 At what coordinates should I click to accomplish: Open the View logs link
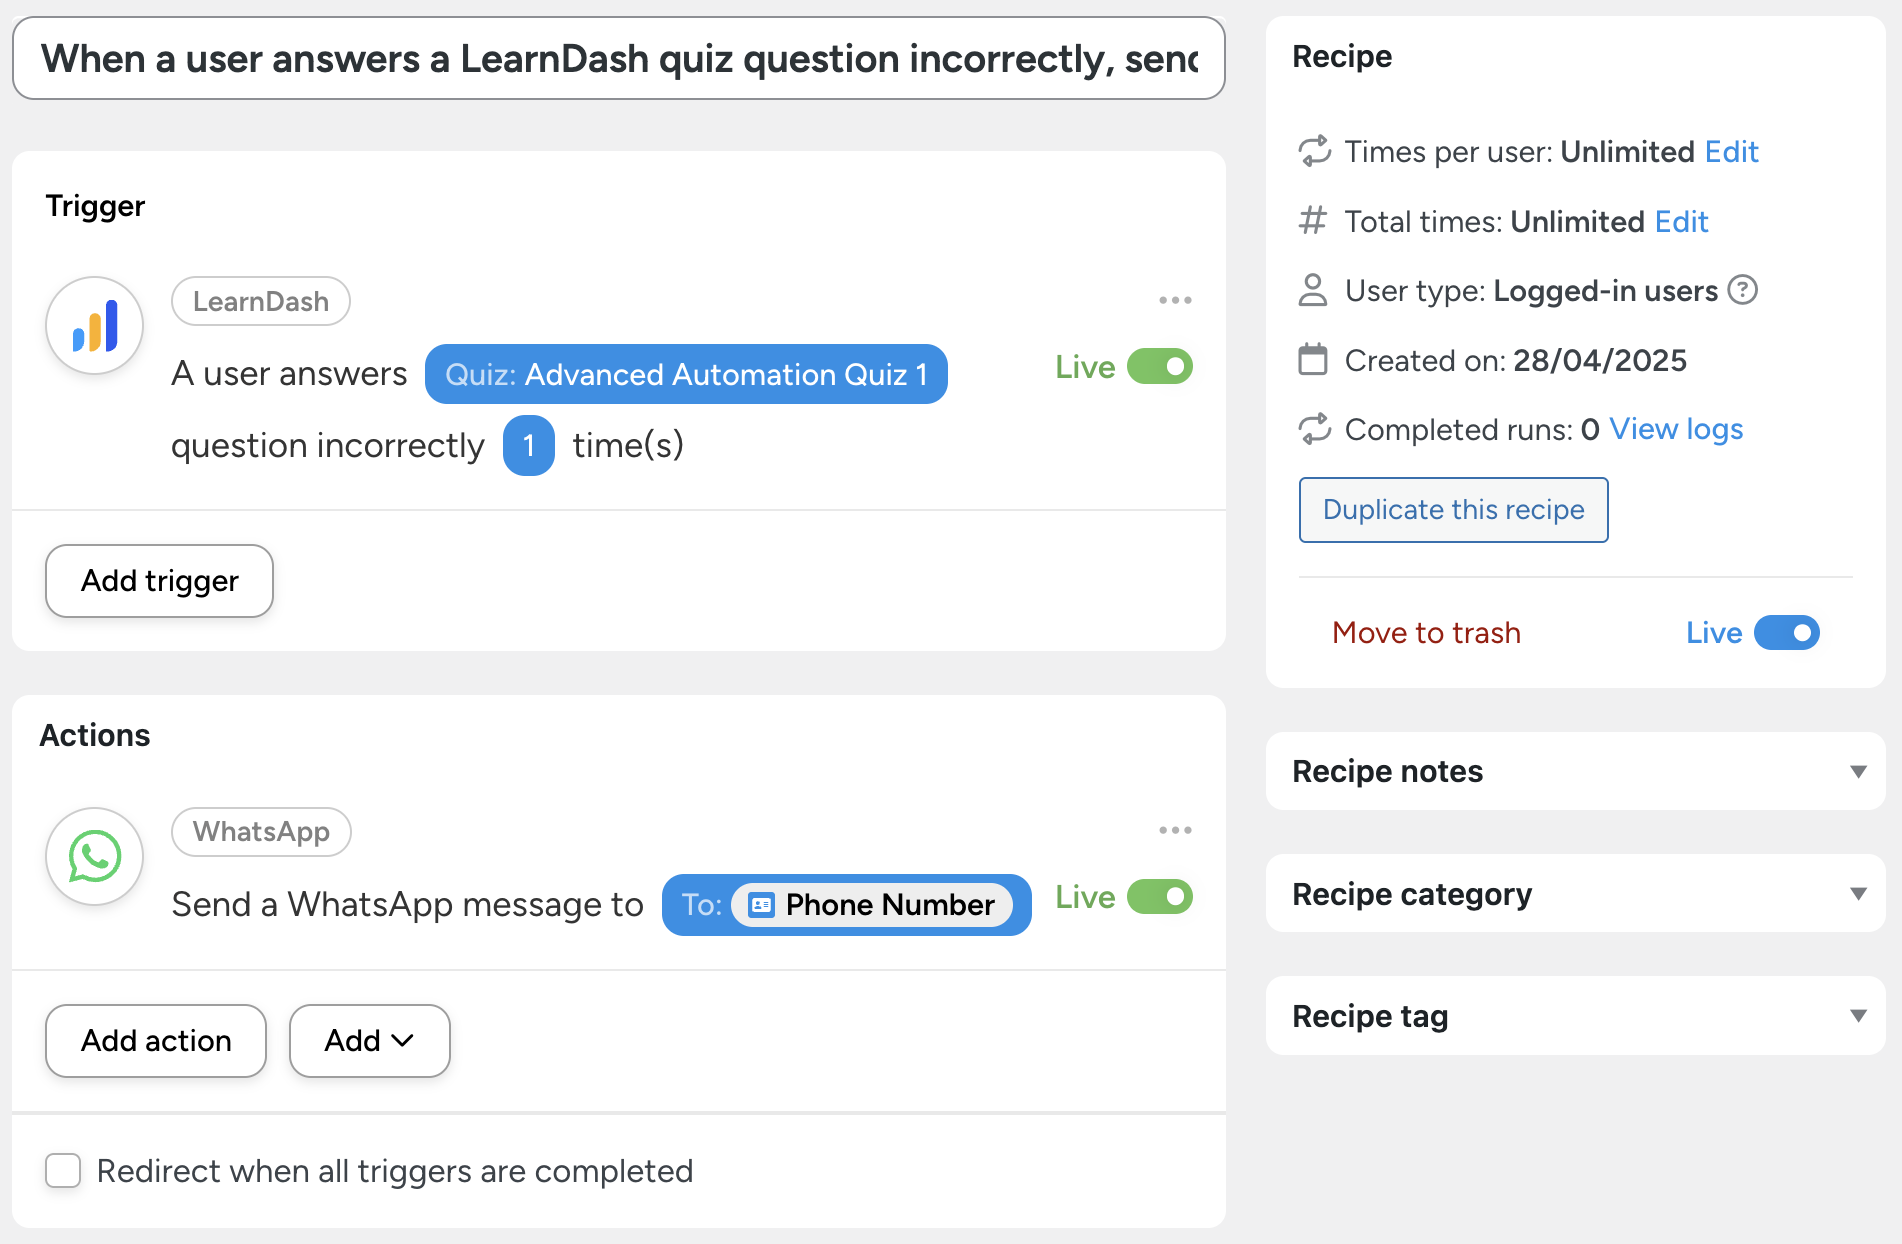pos(1676,429)
